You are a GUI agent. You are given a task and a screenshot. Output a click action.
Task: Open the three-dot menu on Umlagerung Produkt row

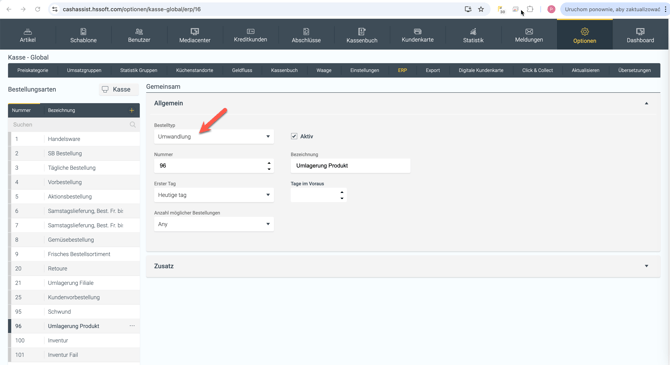132,326
